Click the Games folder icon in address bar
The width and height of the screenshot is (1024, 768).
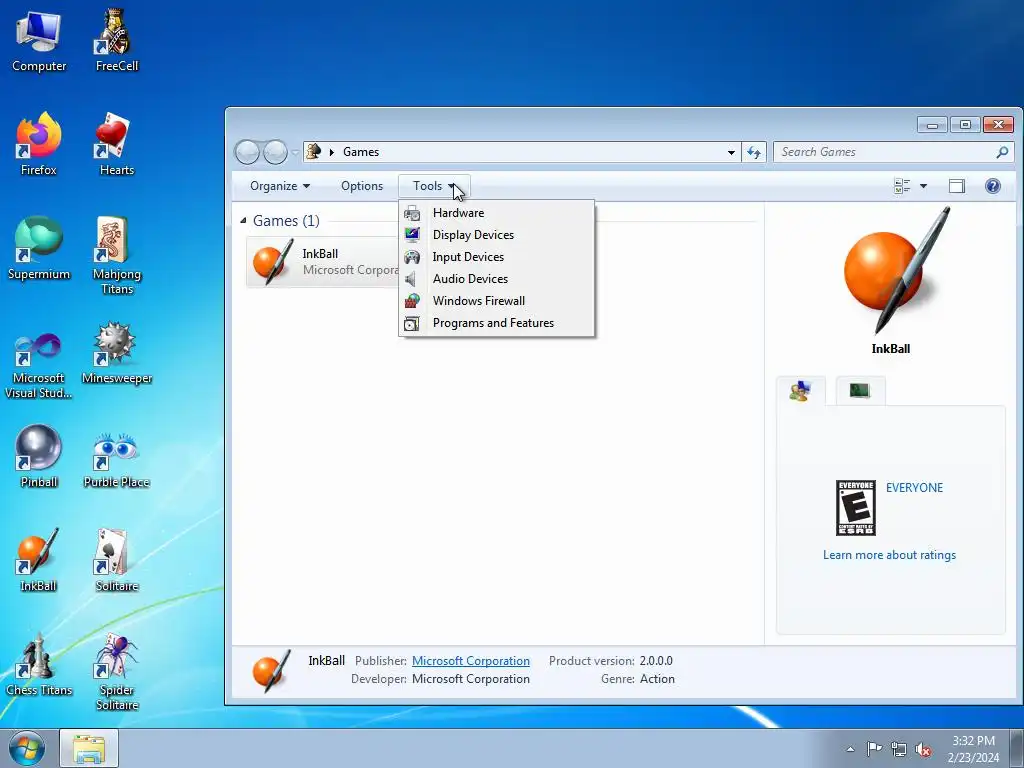click(x=313, y=152)
